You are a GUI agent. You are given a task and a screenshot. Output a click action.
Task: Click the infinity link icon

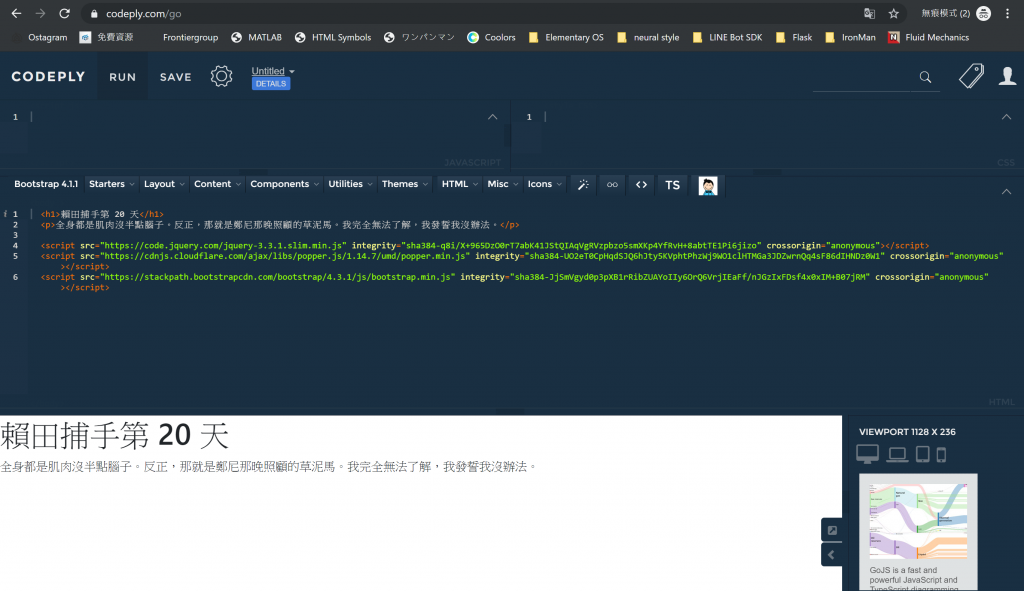point(612,185)
